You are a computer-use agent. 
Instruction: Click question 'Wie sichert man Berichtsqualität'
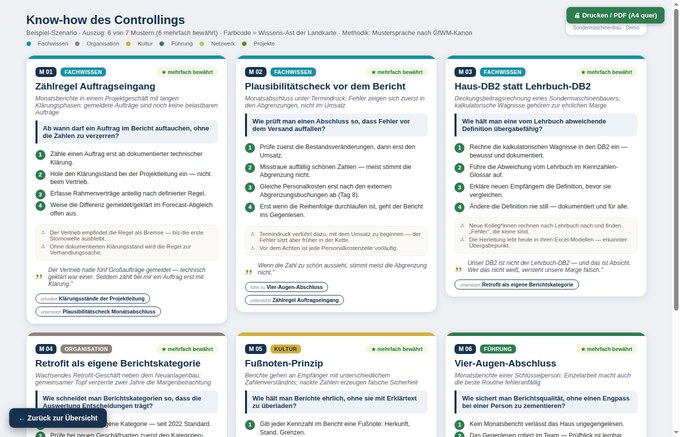pos(546,402)
